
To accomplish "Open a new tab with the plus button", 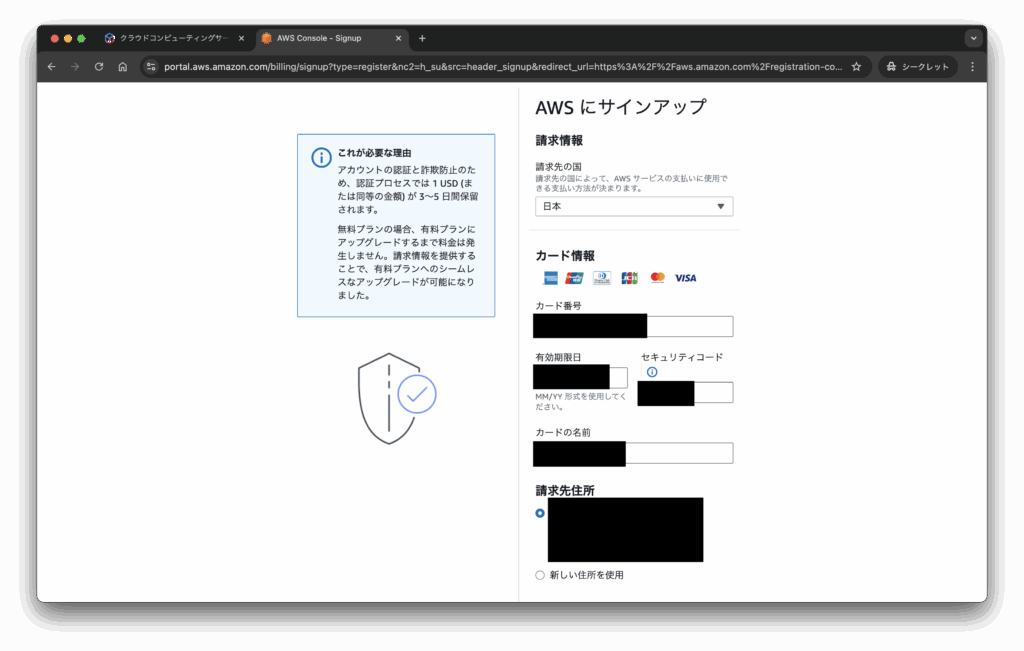I will pos(421,37).
